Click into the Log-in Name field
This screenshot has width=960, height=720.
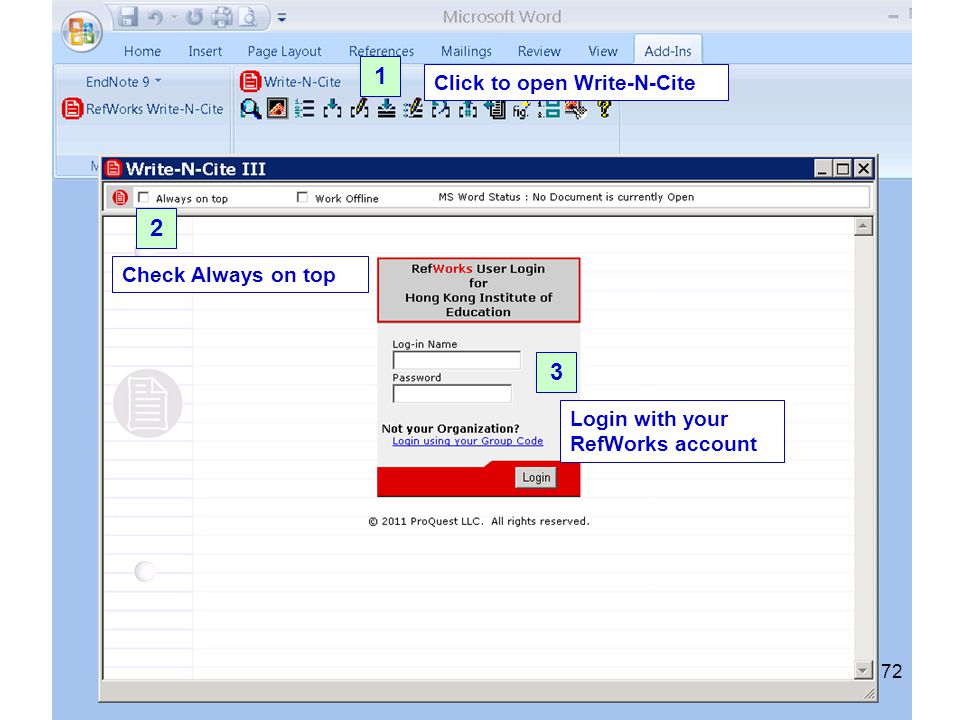tap(456, 361)
